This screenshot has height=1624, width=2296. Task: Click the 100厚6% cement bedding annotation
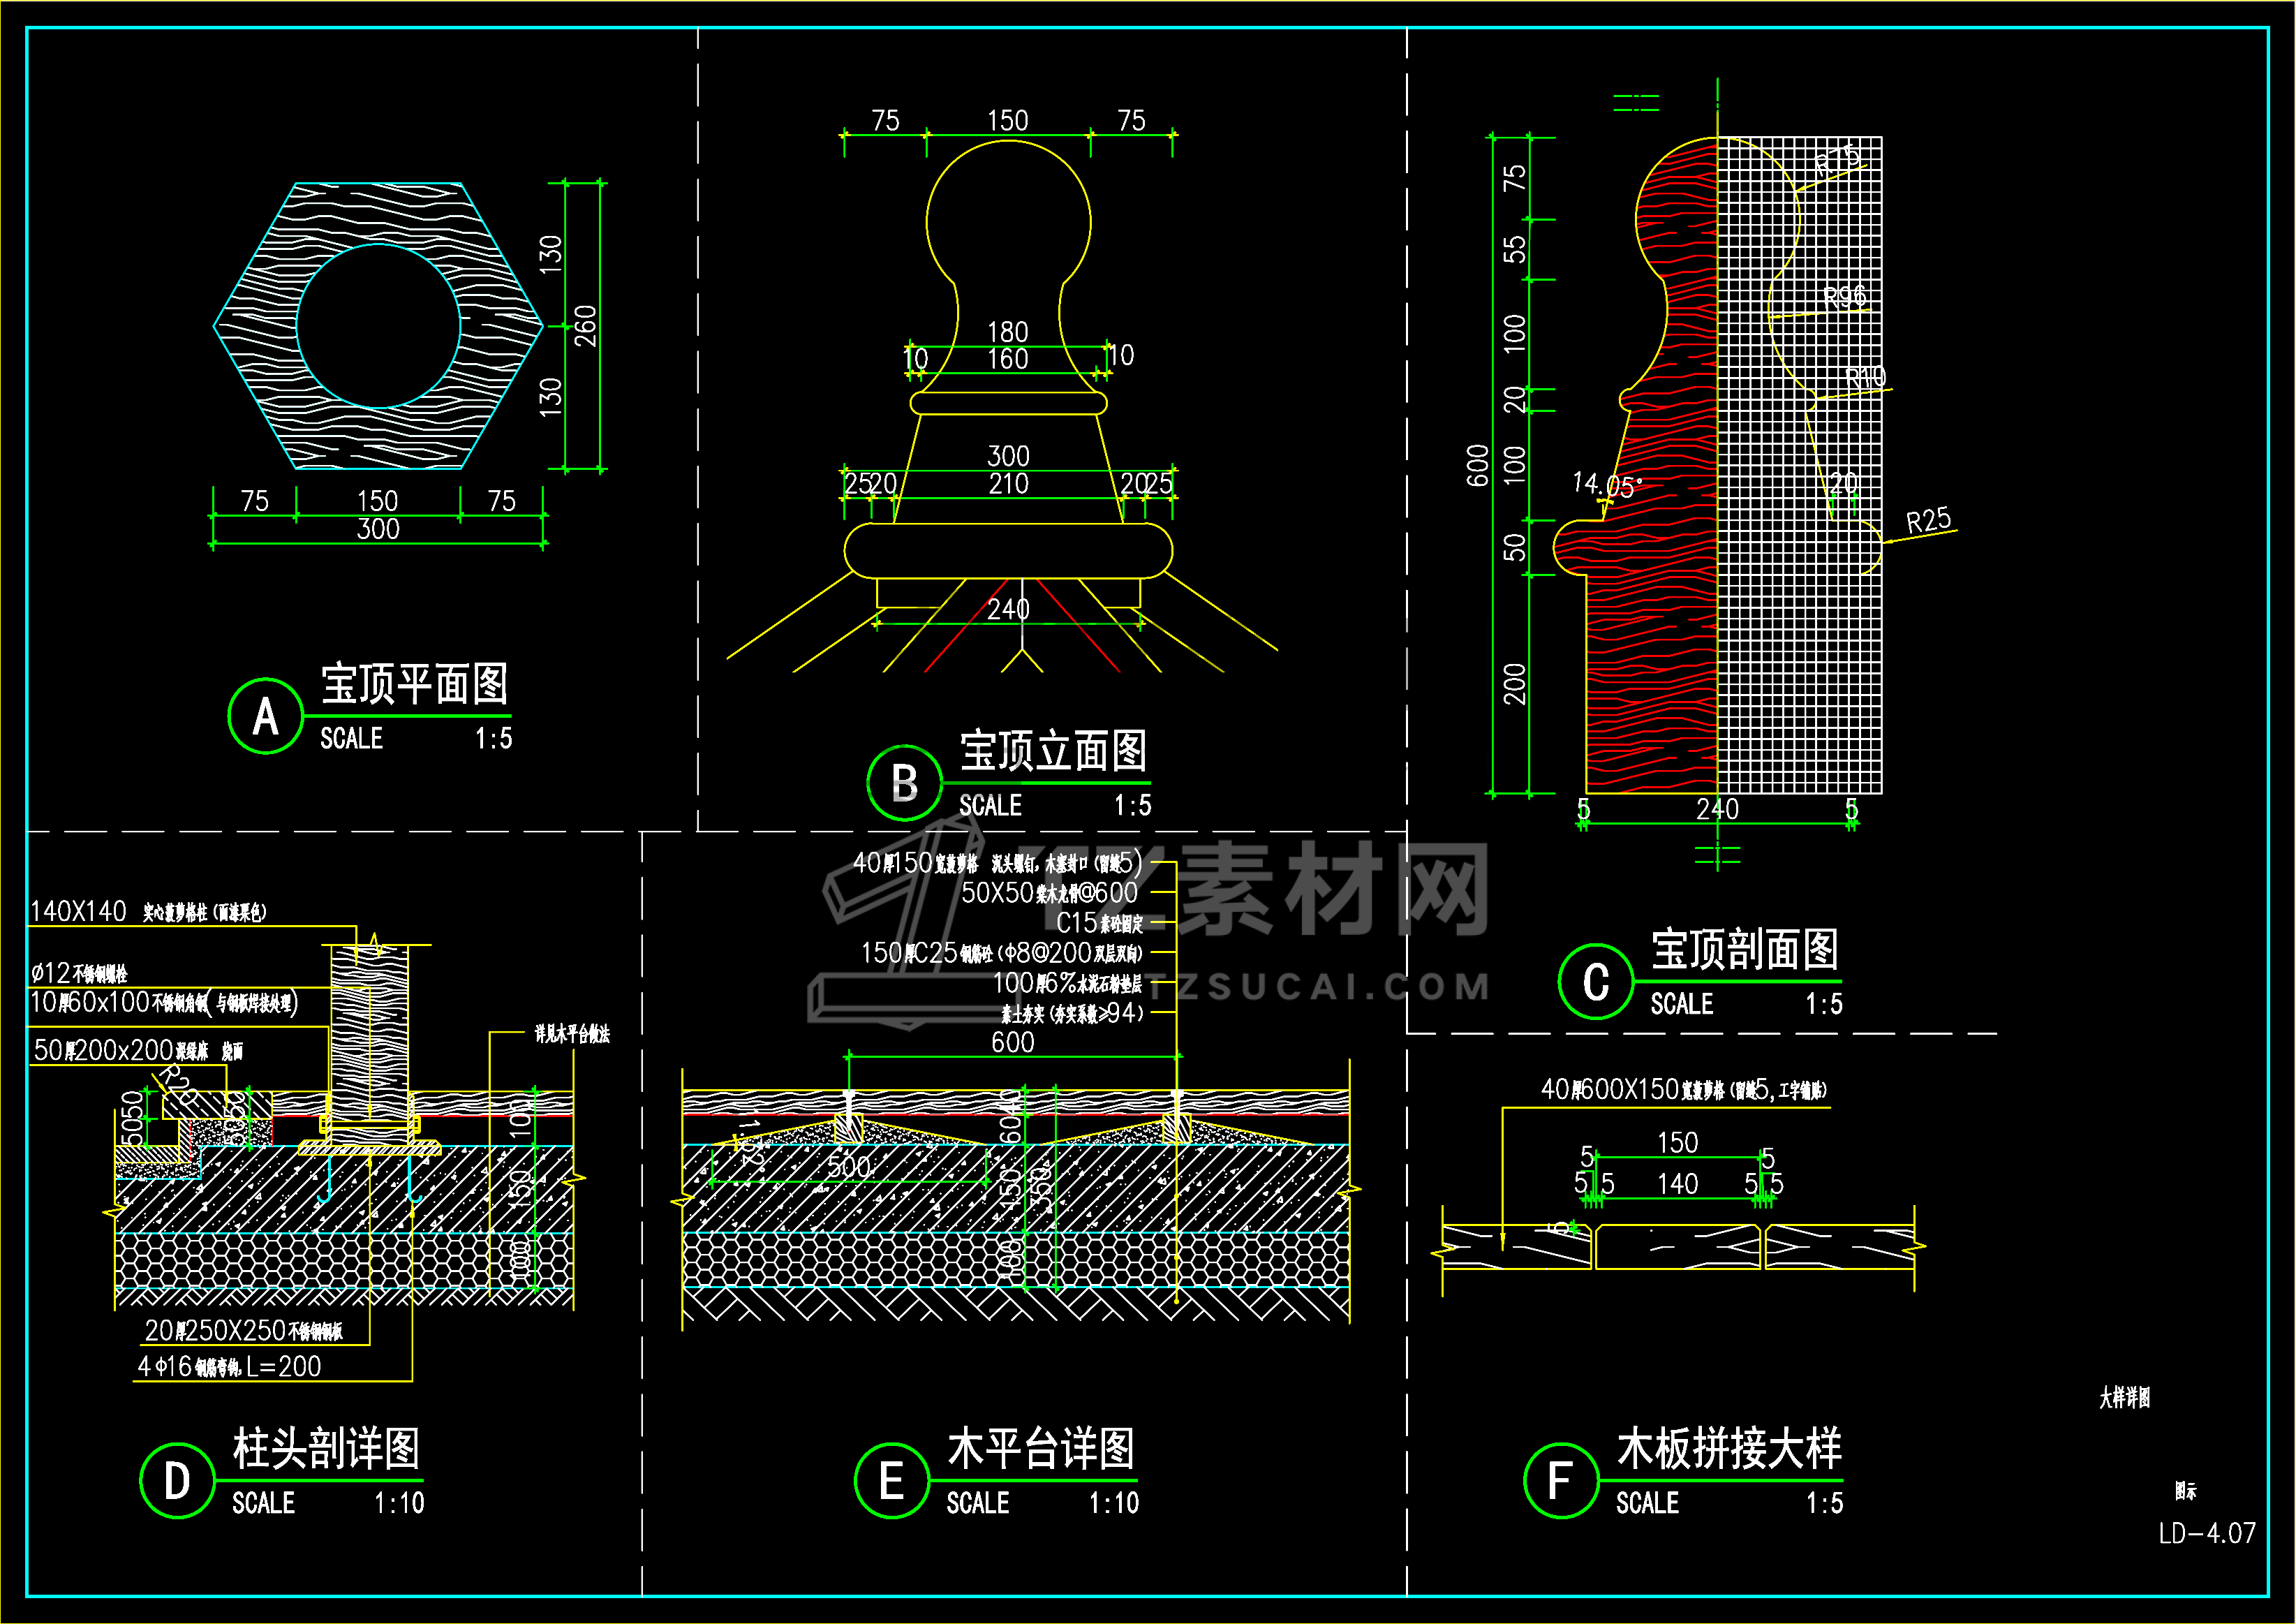[1067, 984]
